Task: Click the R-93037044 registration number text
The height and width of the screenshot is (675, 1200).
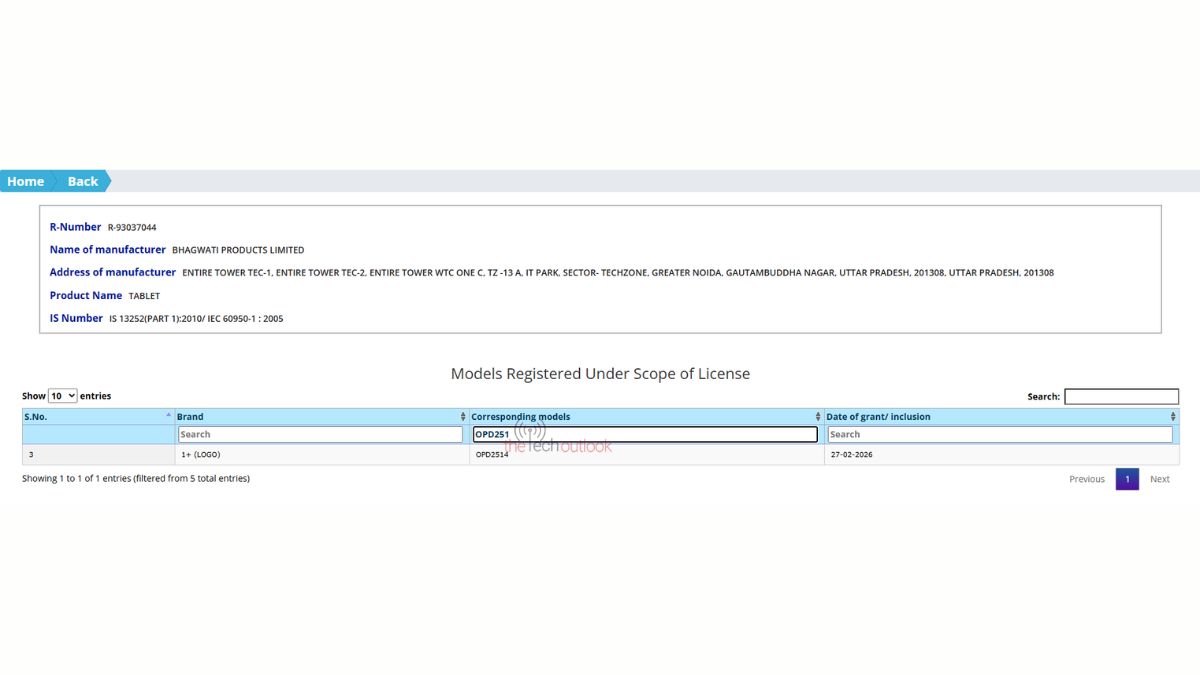Action: pos(132,228)
